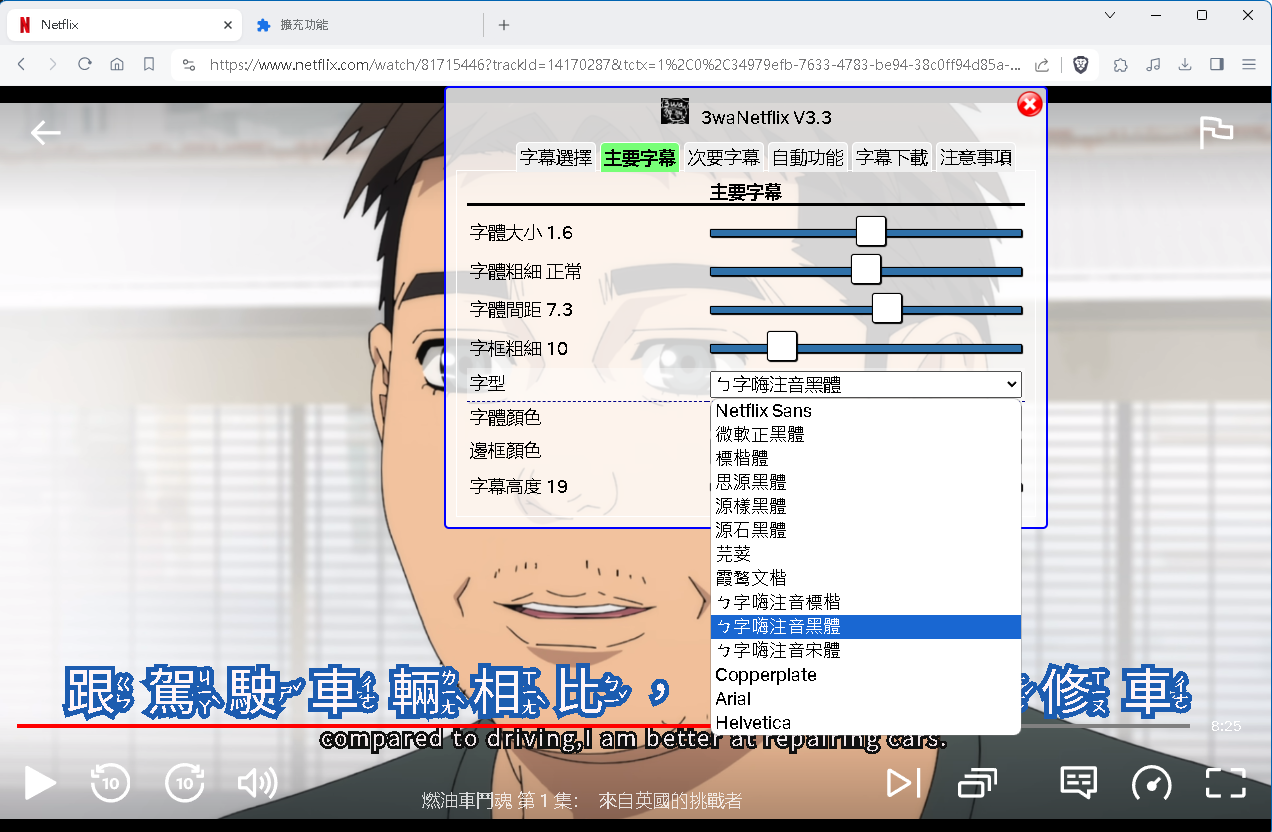This screenshot has width=1272, height=832.
Task: Select Copperplate font option
Action: coord(866,675)
